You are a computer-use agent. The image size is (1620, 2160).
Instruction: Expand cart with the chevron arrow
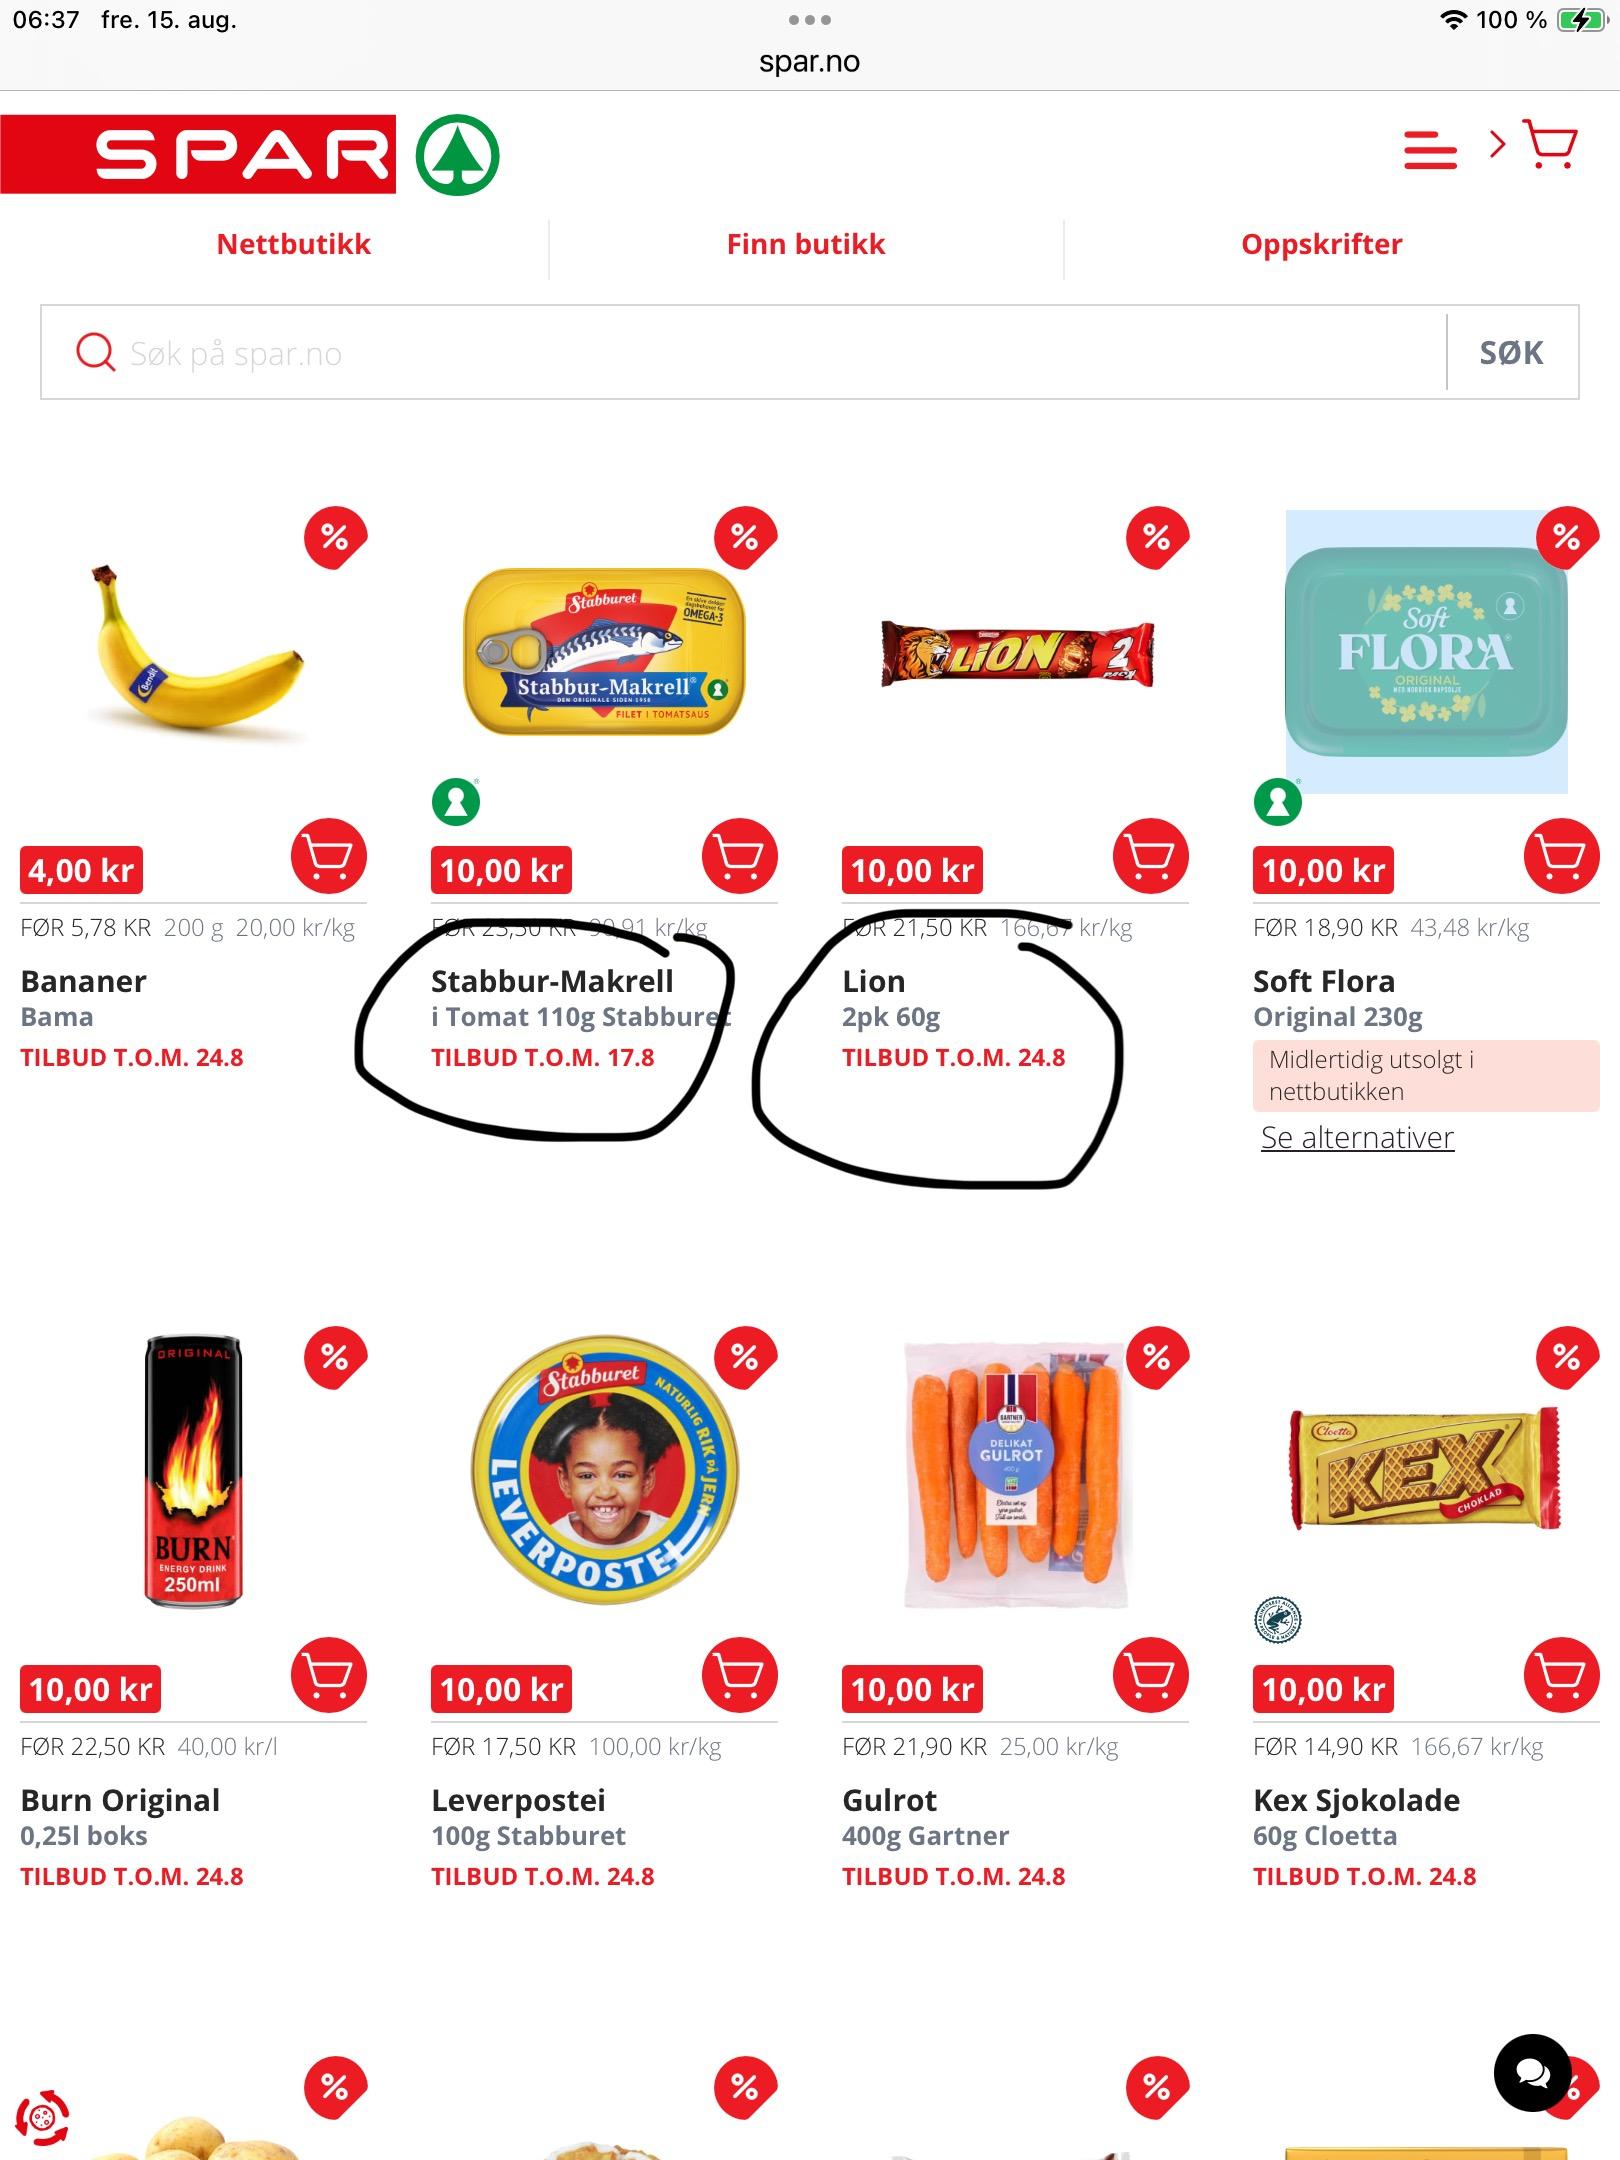tap(1497, 145)
